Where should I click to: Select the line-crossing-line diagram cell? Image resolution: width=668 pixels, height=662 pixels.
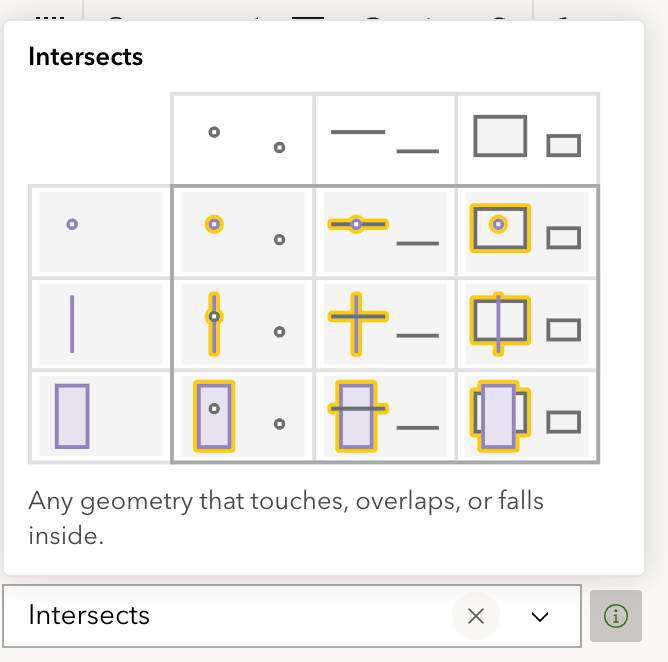tap(385, 323)
